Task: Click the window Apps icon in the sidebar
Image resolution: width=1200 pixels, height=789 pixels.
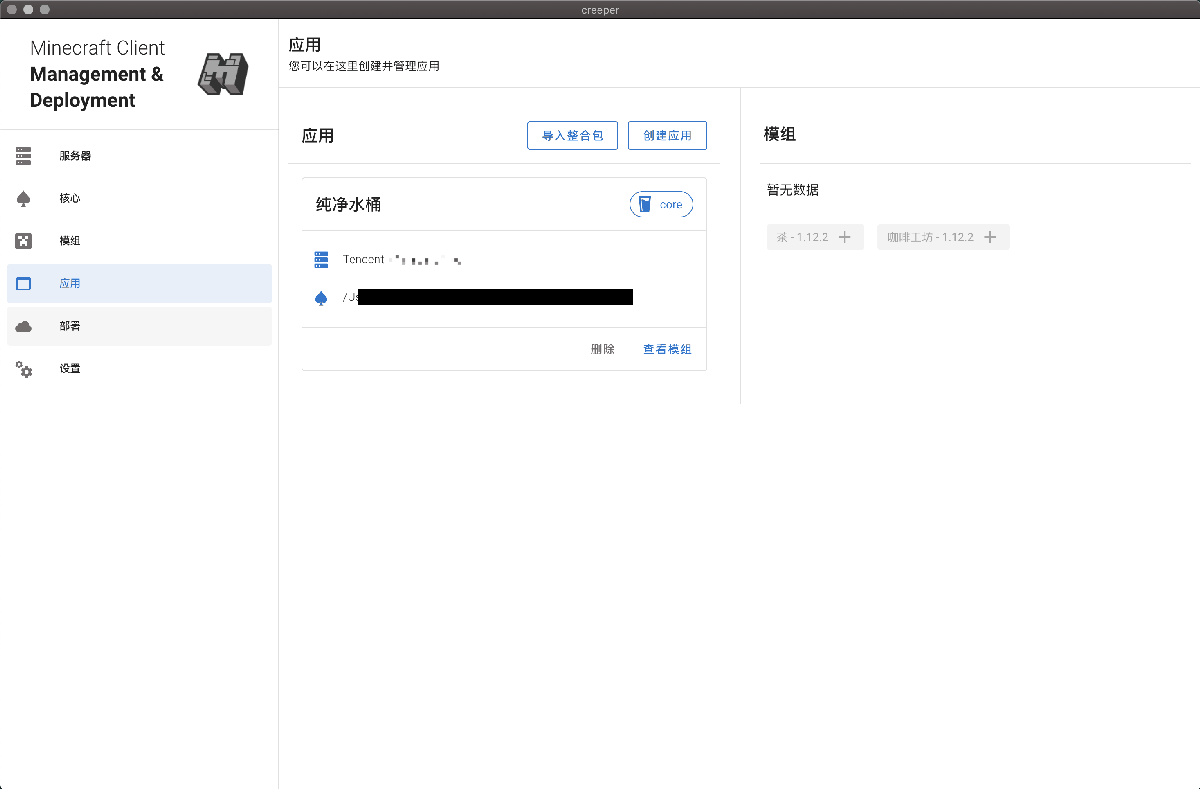Action: coord(24,283)
